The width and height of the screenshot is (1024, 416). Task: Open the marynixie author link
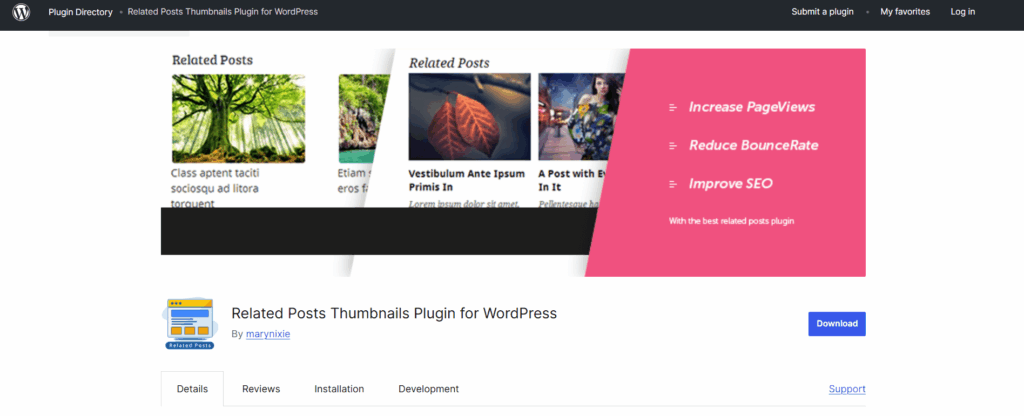pos(268,334)
